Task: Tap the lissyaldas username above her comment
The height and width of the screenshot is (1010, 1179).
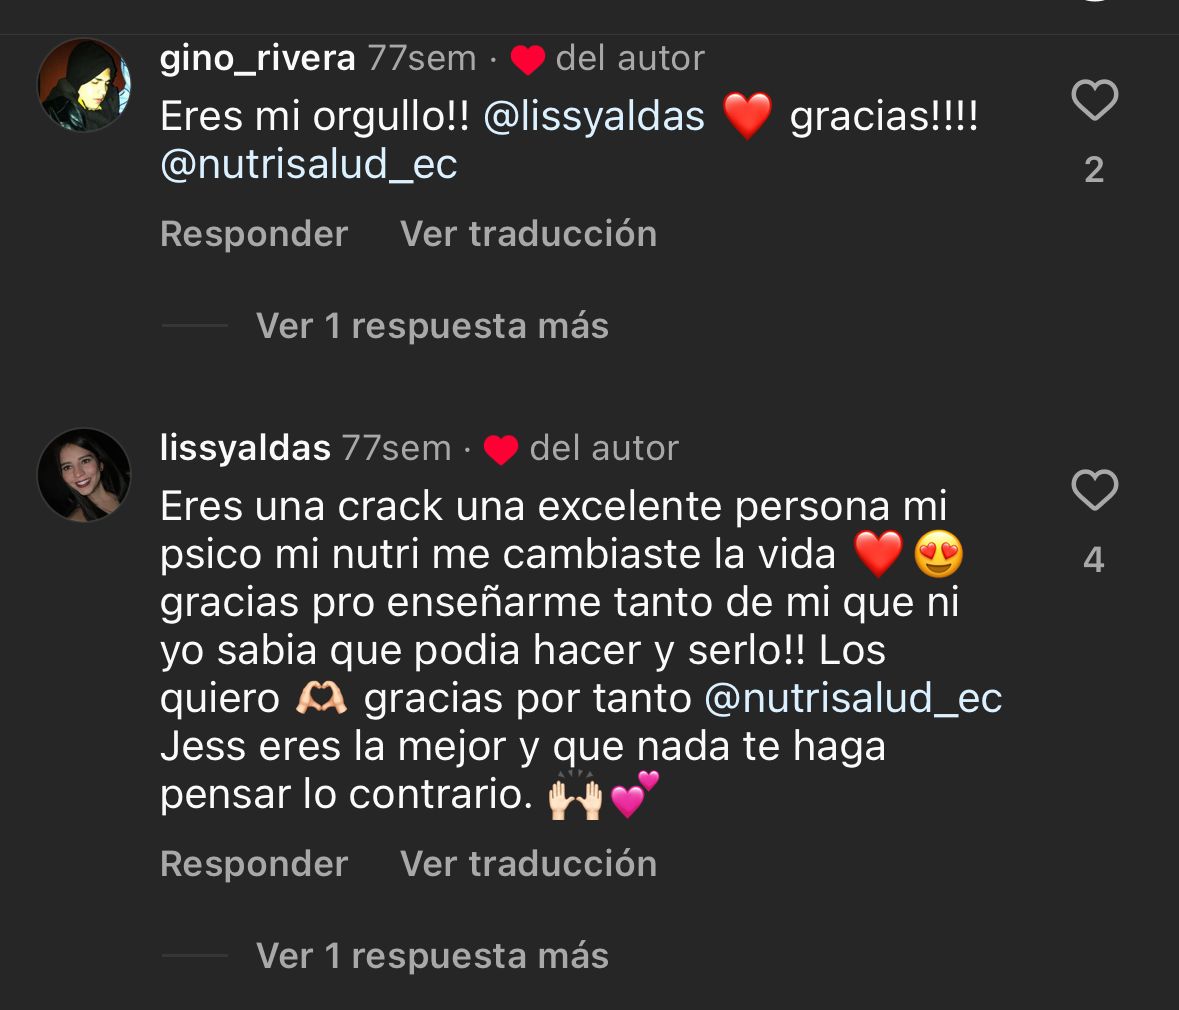Action: [245, 449]
